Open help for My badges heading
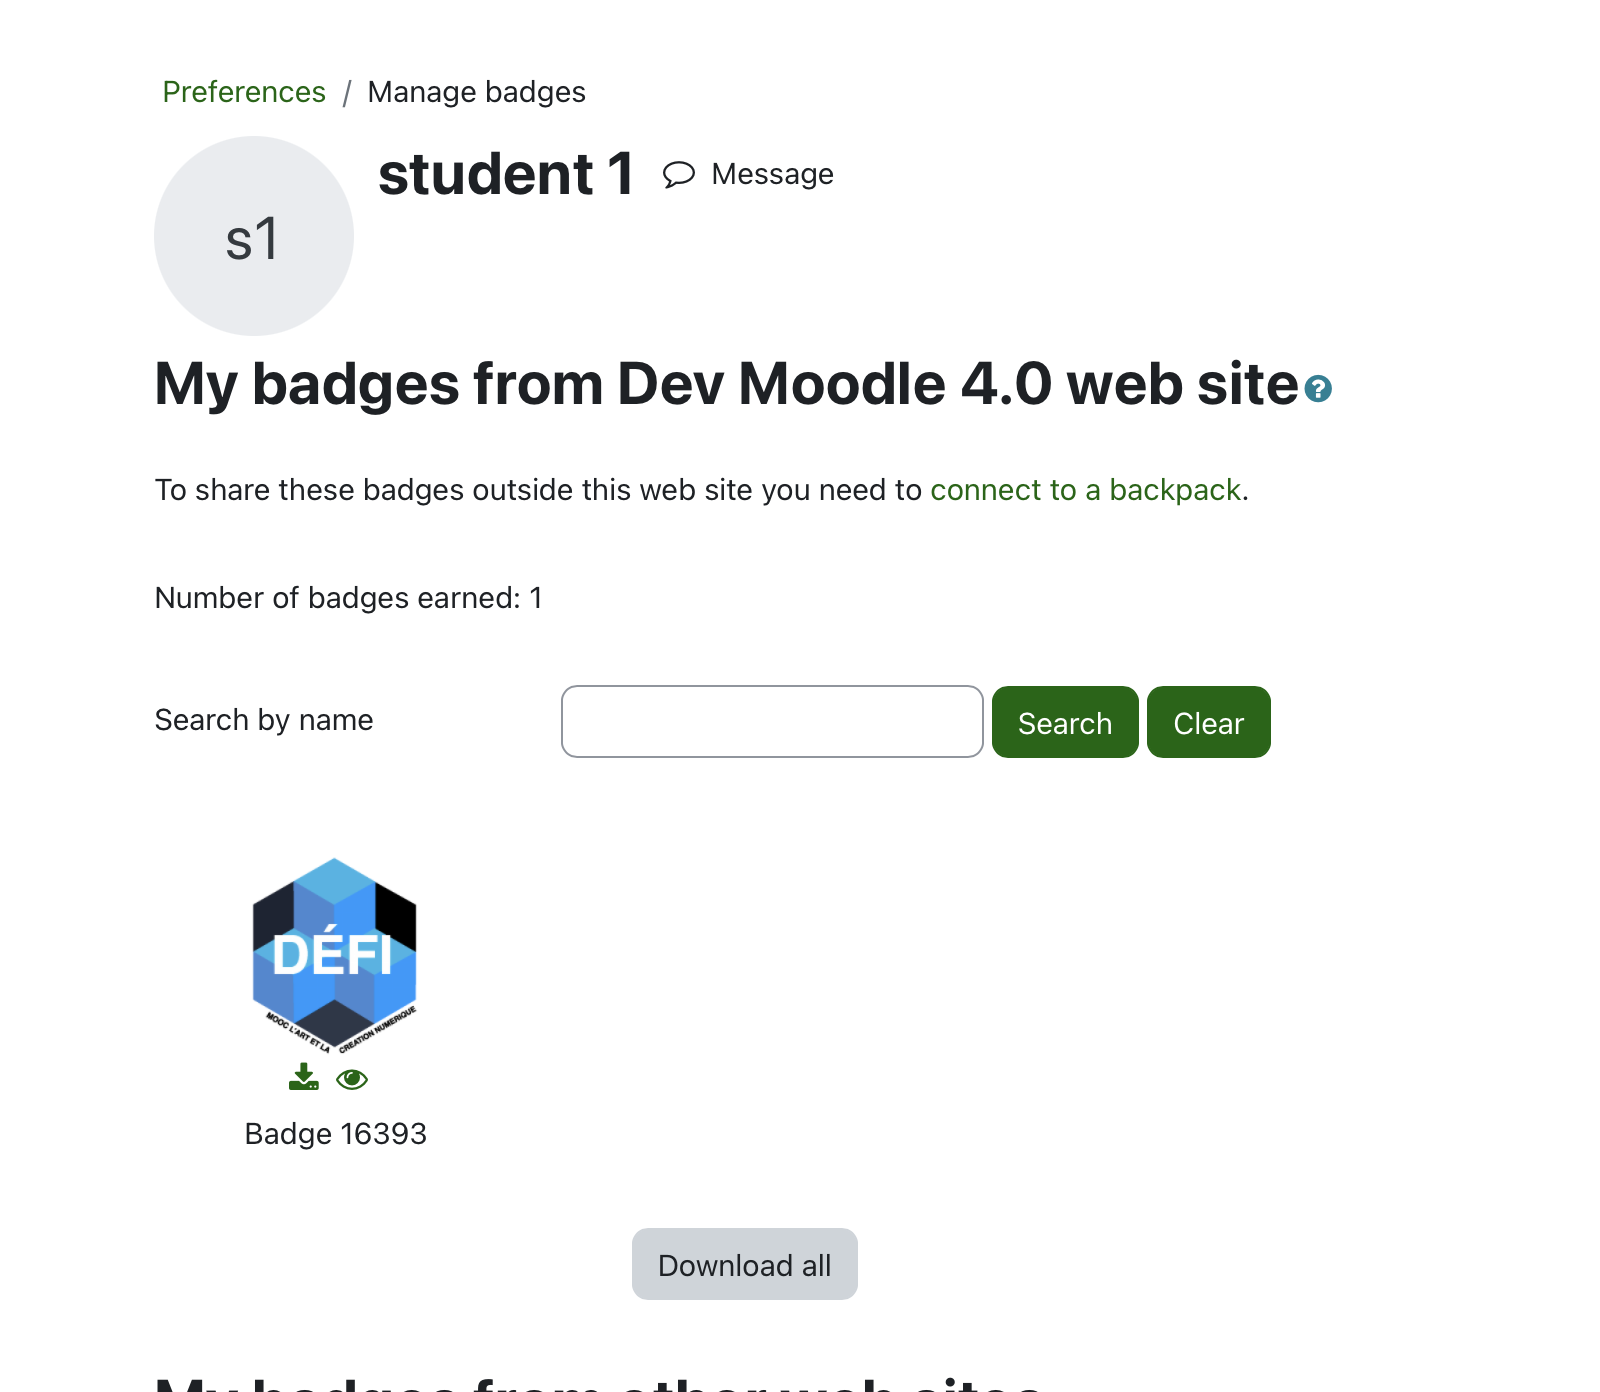Viewport: 1600px width, 1392px height. [x=1318, y=388]
